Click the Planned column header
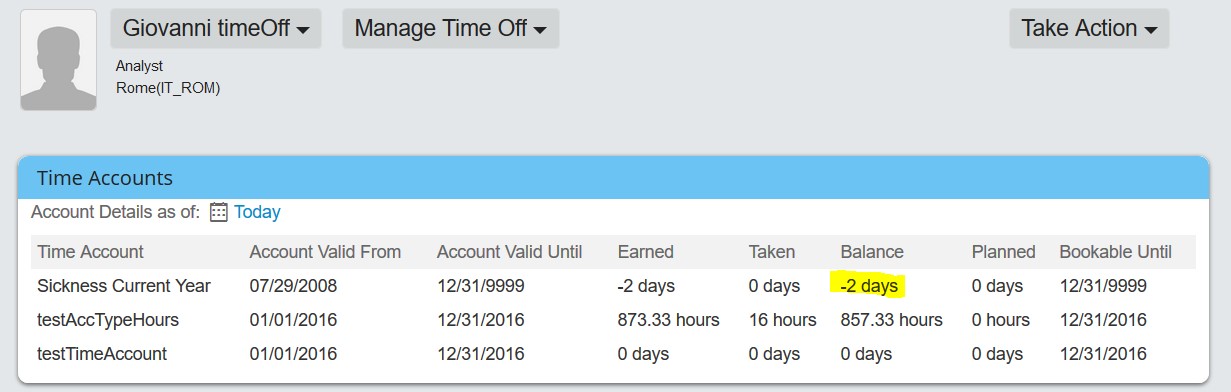 click(1004, 252)
